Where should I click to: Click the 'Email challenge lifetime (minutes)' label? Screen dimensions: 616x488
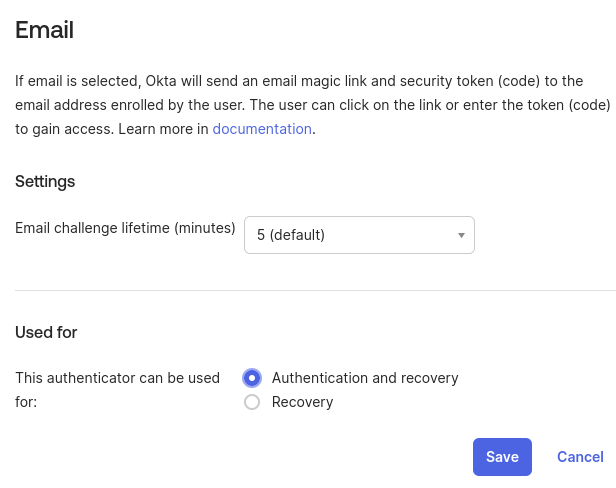(x=125, y=228)
